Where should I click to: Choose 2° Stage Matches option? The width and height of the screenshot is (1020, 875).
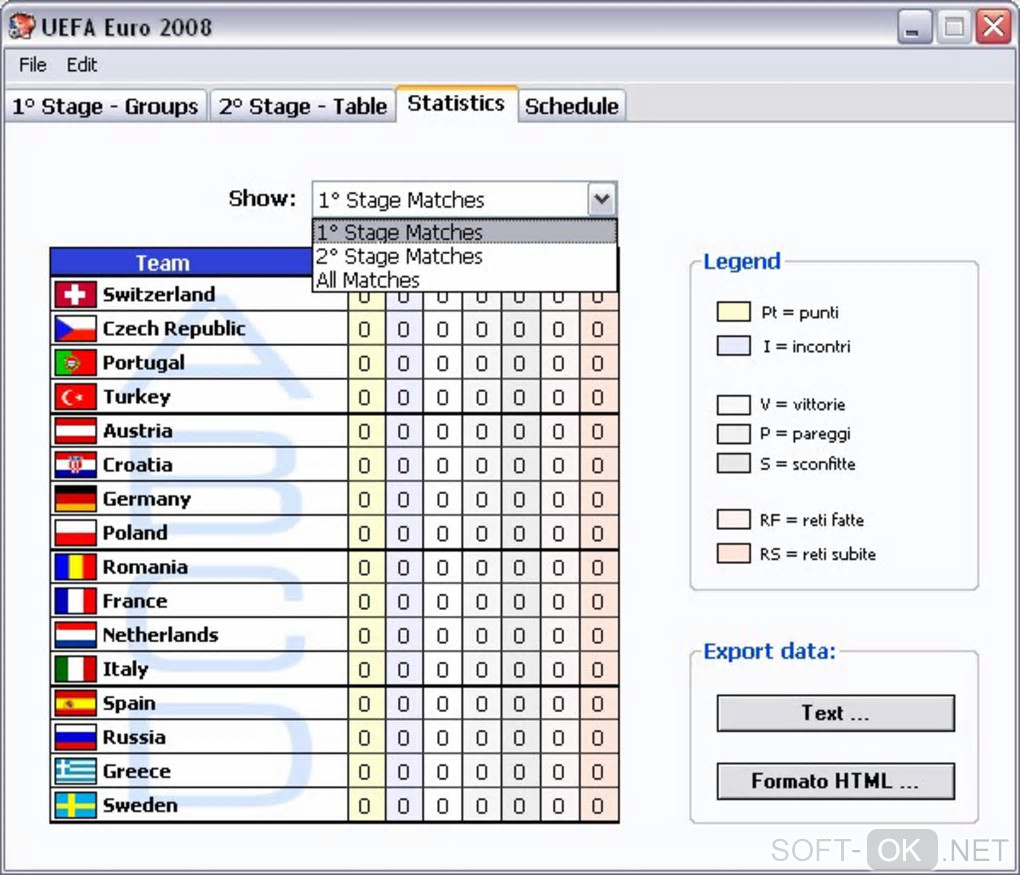464,256
